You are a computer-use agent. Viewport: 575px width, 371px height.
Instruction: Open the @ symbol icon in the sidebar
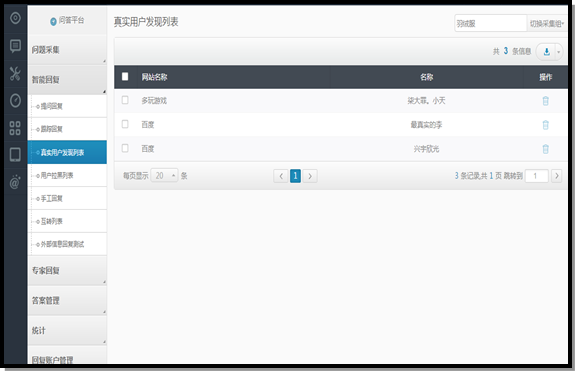(x=15, y=182)
